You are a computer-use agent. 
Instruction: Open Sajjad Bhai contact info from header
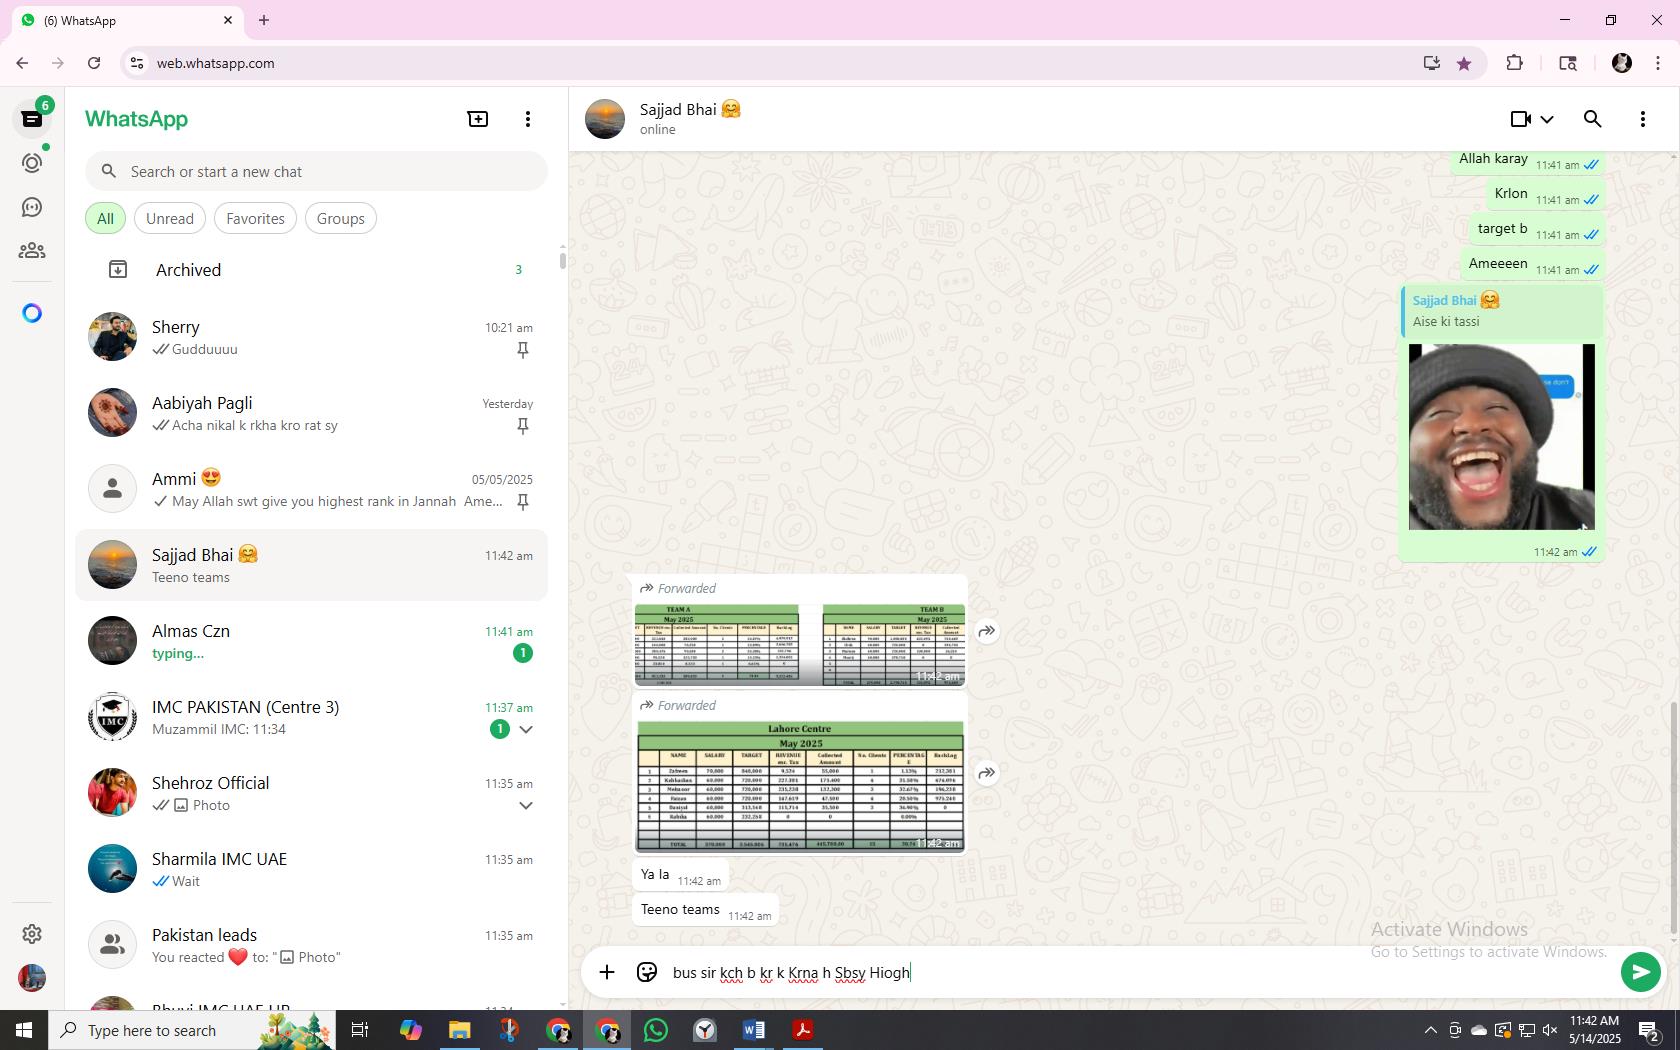(690, 119)
